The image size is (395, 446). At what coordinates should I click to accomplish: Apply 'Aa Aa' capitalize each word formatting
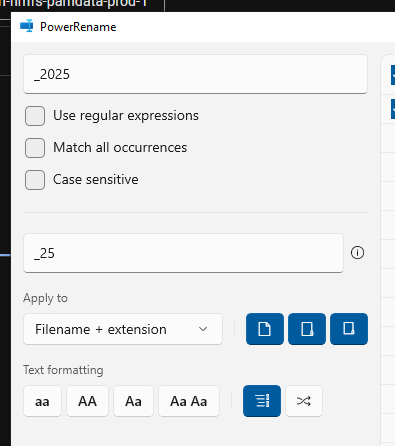189,401
